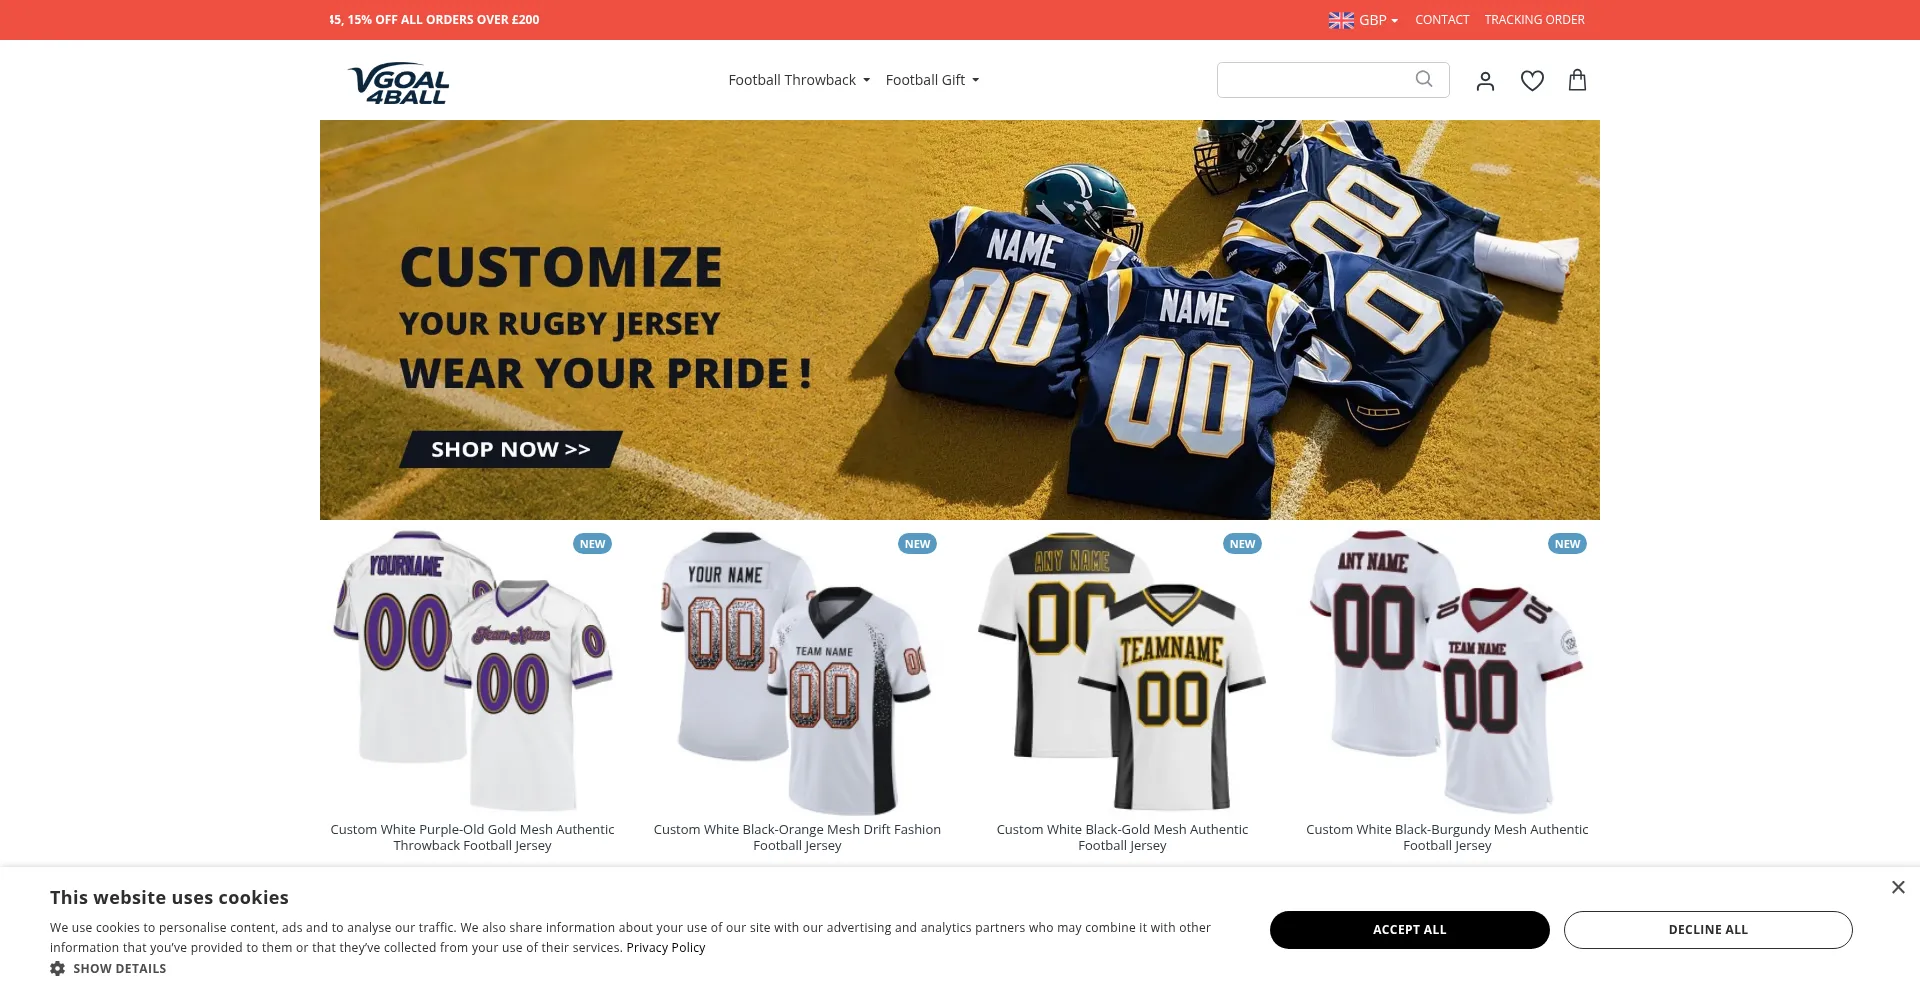The height and width of the screenshot is (993, 1920).
Task: Open the user account icon
Action: pos(1485,81)
